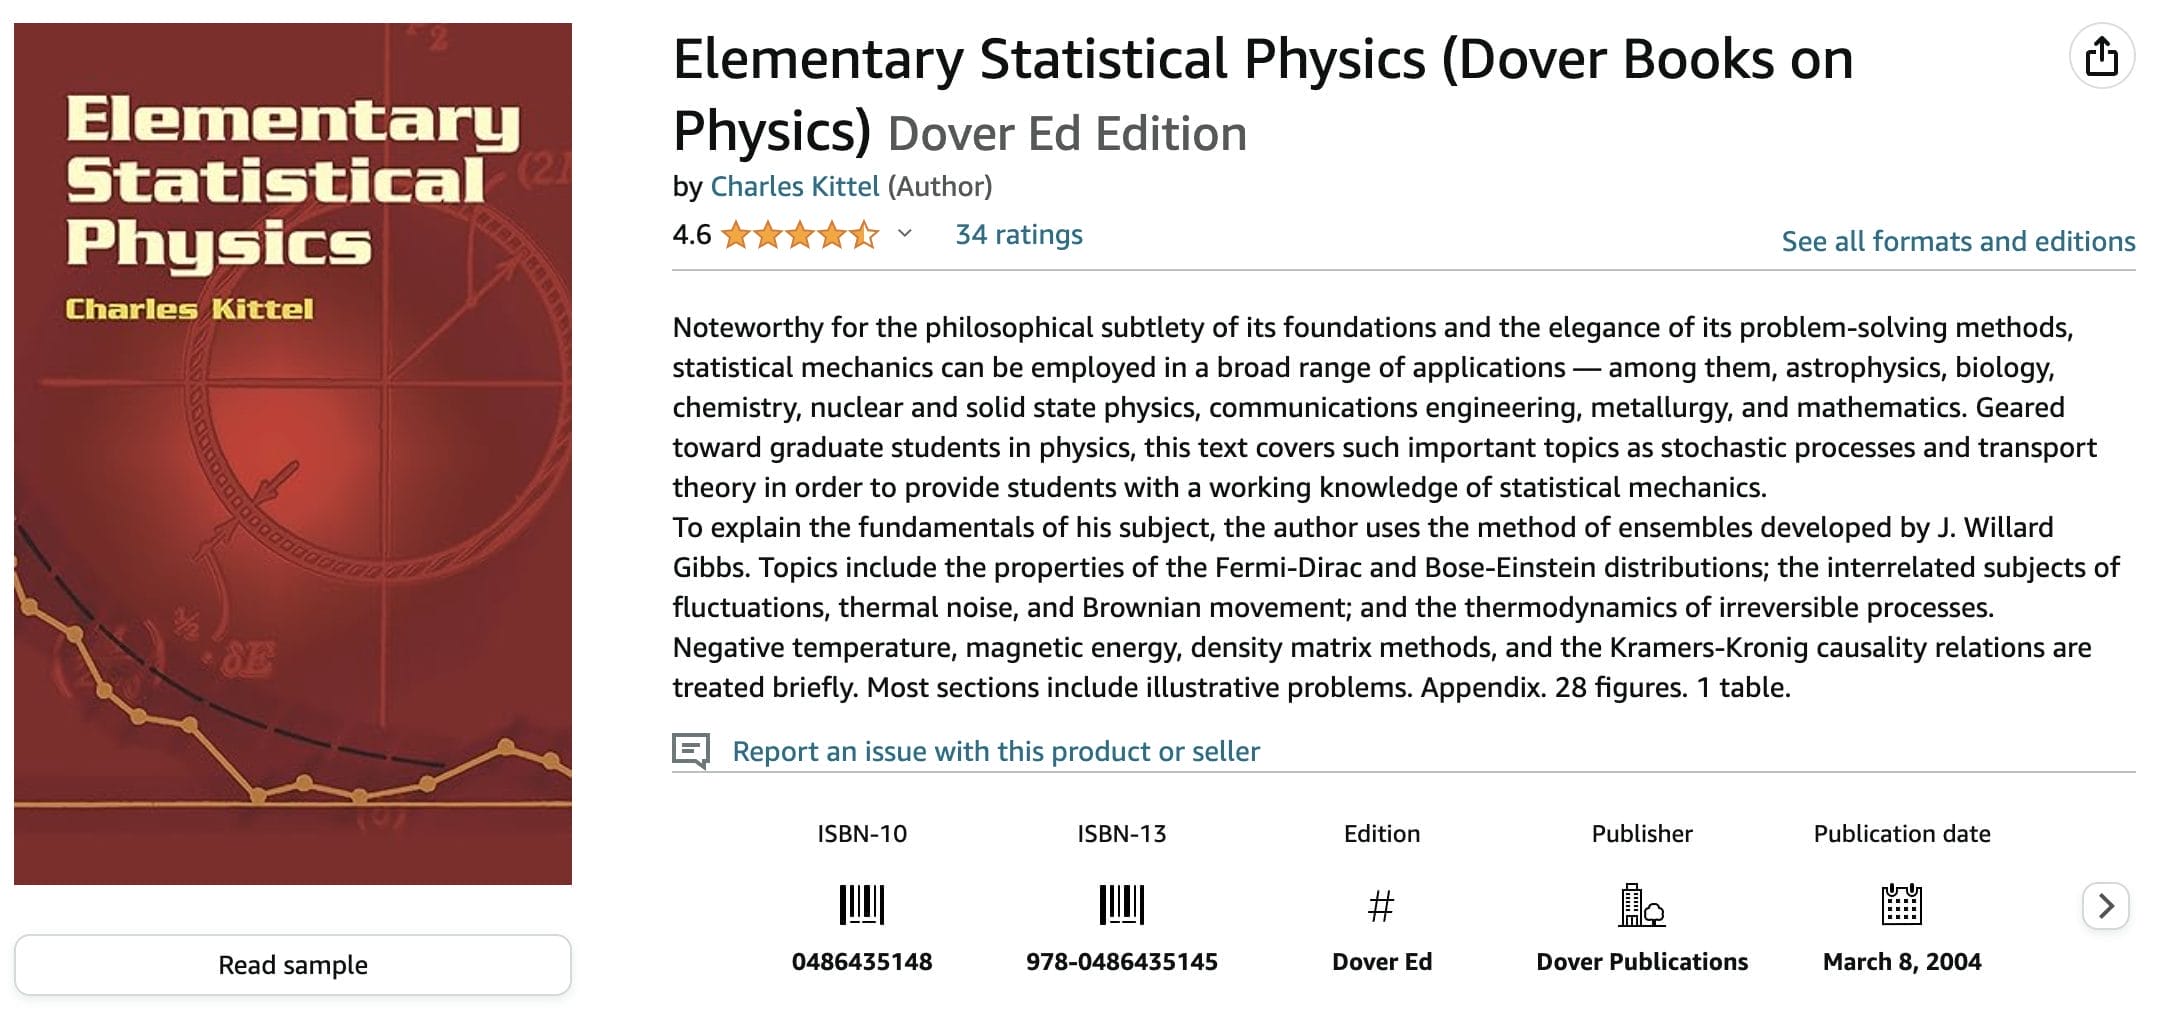The width and height of the screenshot is (2160, 1022).
Task: Click the Dover Publications publisher name
Action: point(1642,962)
